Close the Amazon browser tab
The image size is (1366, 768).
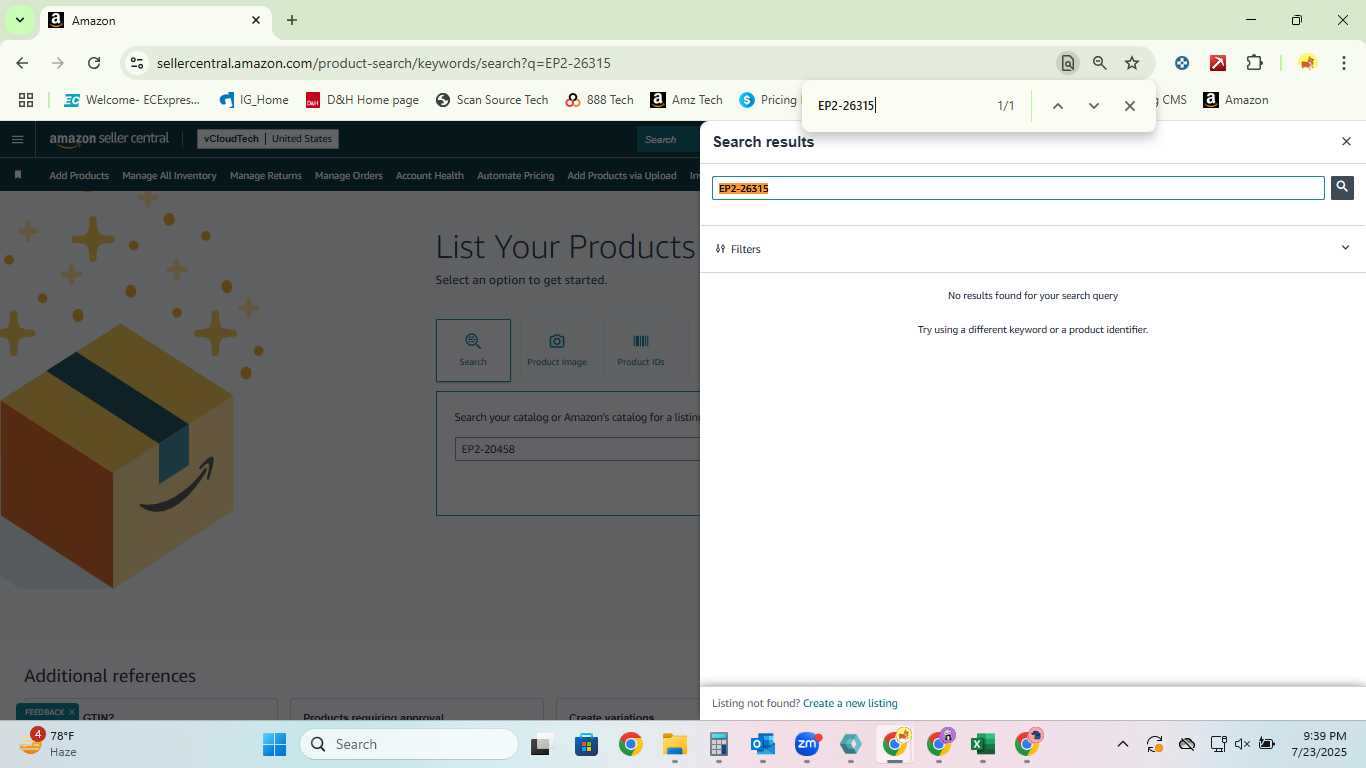(256, 20)
